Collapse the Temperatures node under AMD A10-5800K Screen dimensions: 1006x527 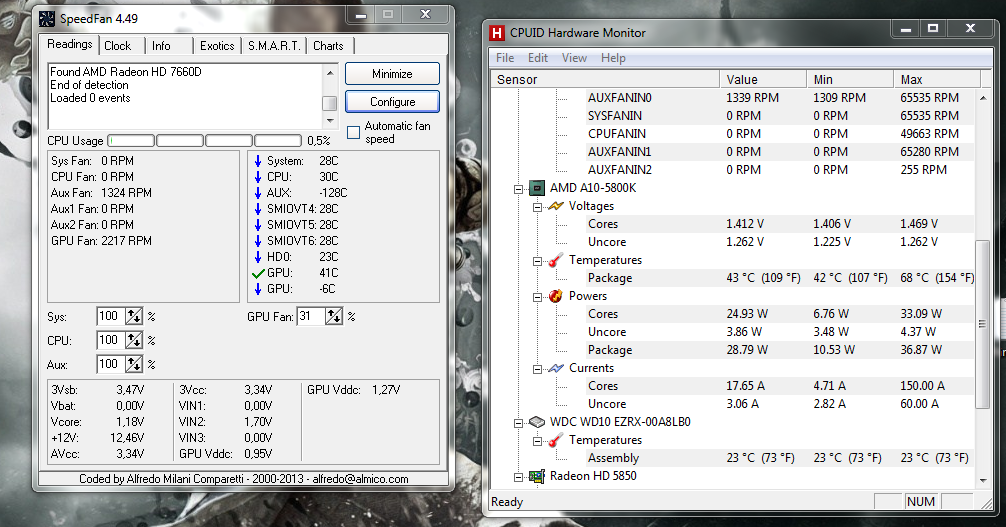538,261
